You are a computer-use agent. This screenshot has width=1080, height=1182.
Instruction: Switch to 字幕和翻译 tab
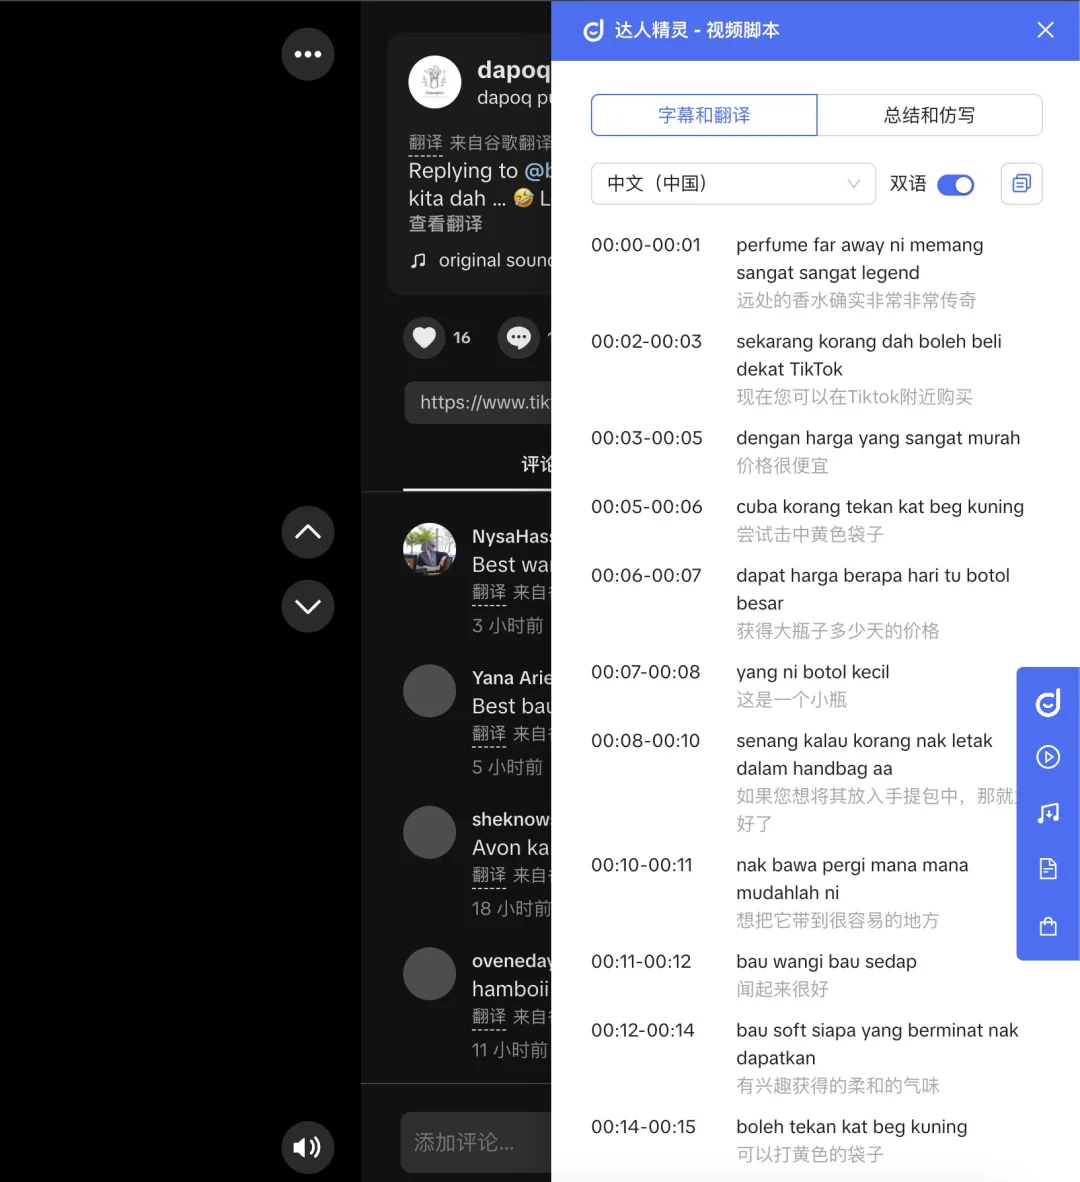click(704, 115)
